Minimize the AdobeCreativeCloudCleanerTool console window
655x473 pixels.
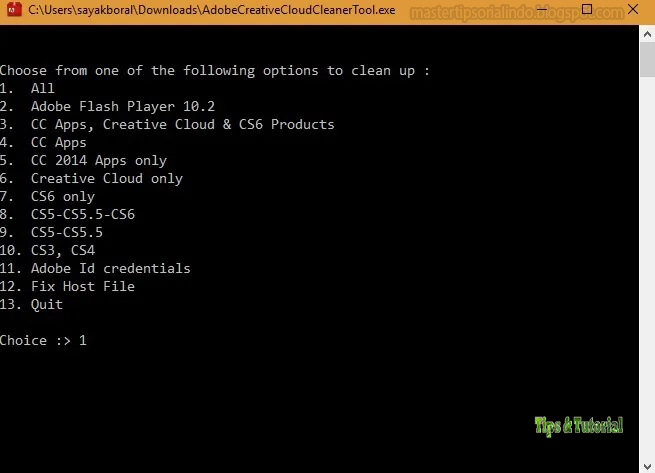click(542, 9)
